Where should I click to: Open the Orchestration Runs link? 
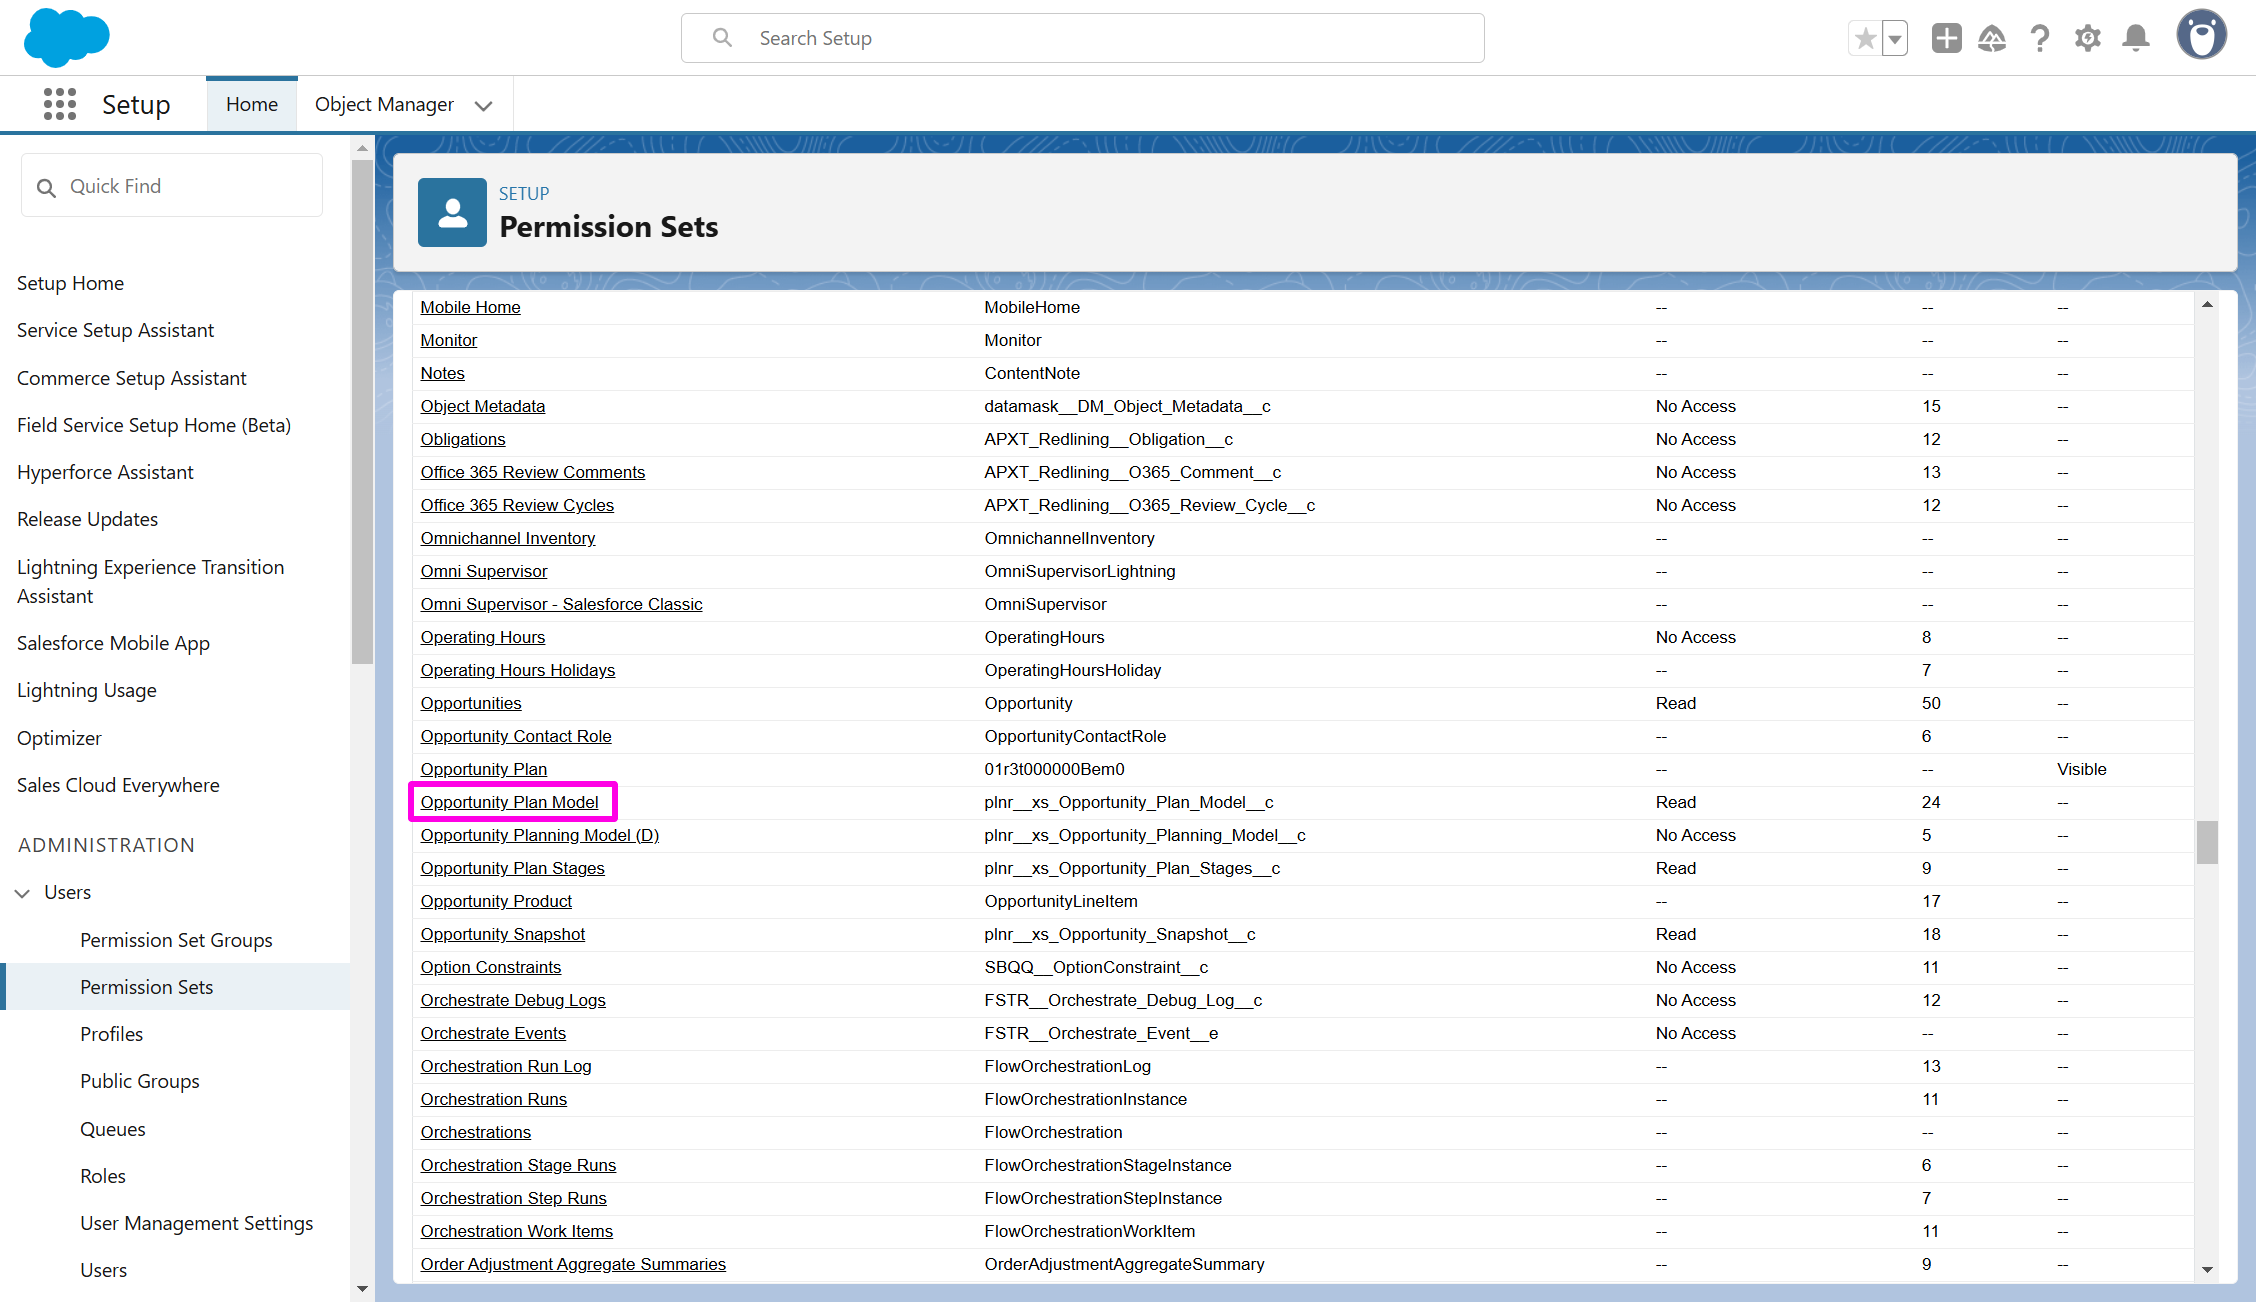pos(493,1099)
